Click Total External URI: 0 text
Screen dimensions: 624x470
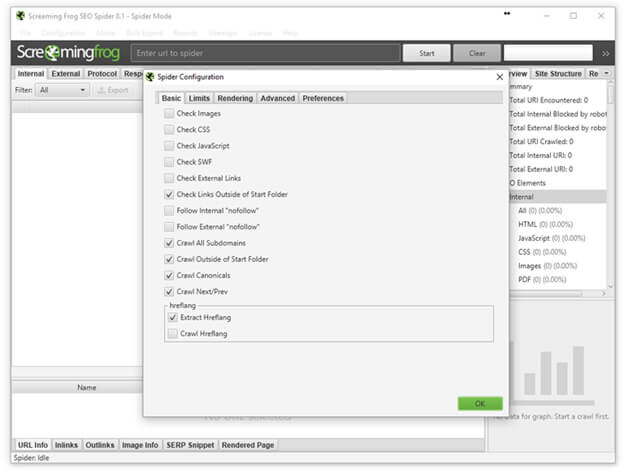coord(541,169)
